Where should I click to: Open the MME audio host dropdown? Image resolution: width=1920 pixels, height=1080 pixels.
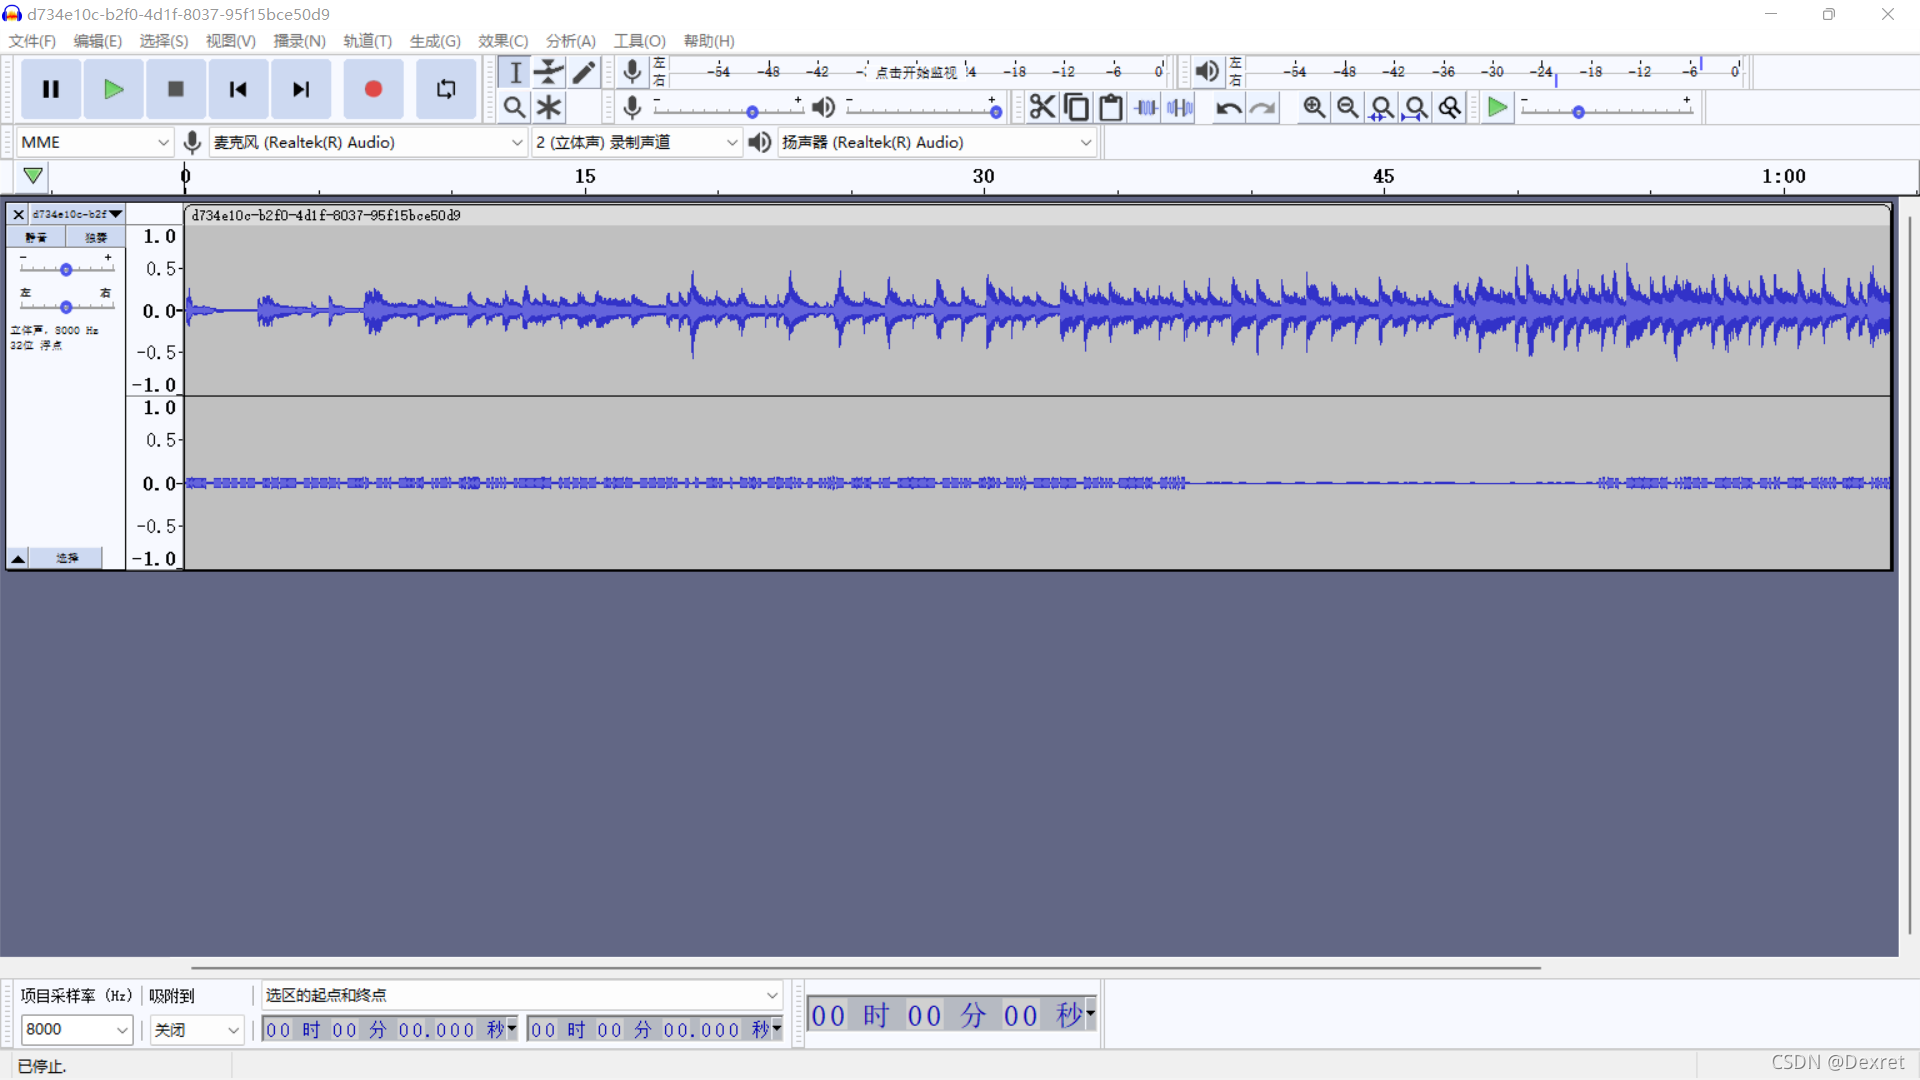point(95,142)
